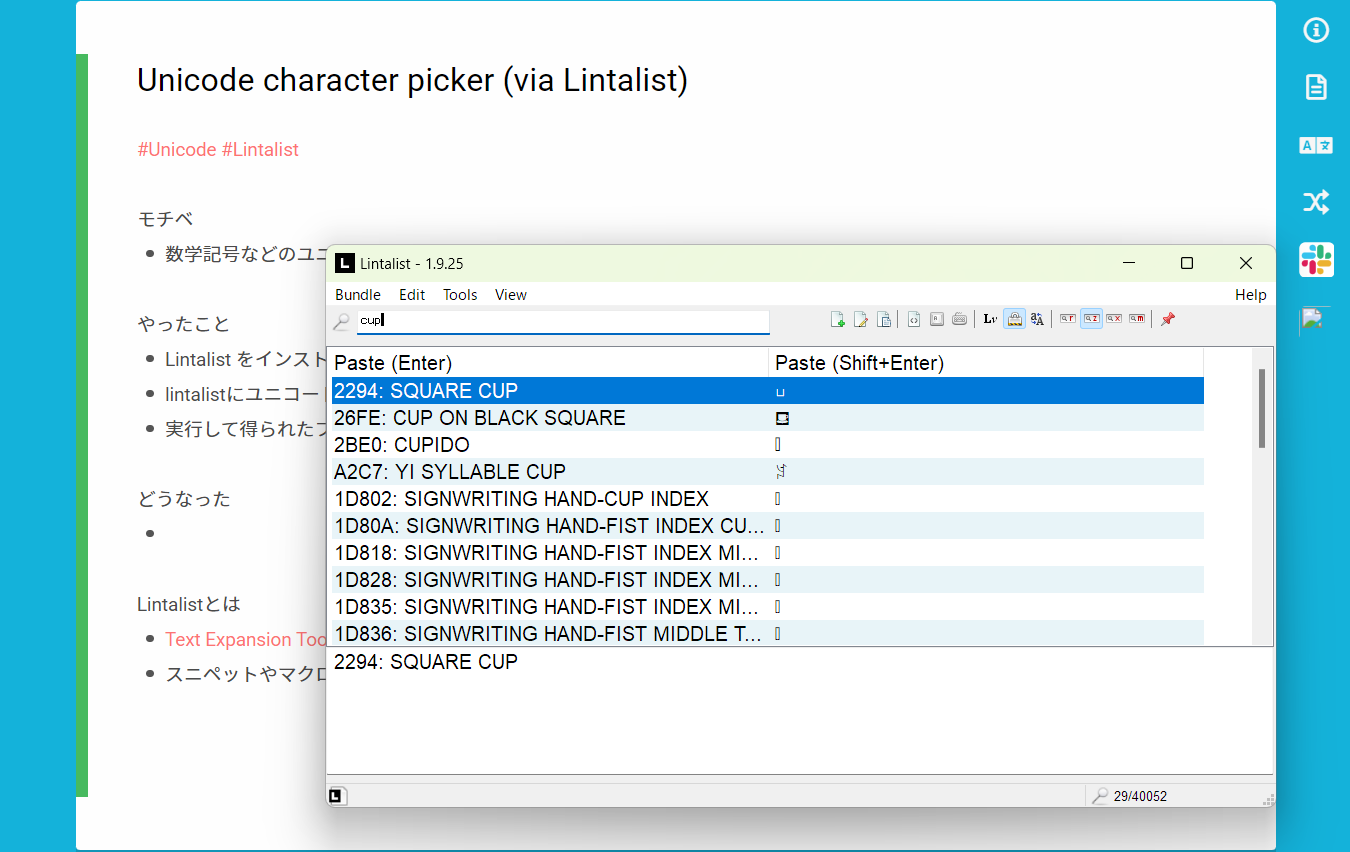Select the regular search mode (r) button
This screenshot has width=1350, height=852.
point(1068,319)
